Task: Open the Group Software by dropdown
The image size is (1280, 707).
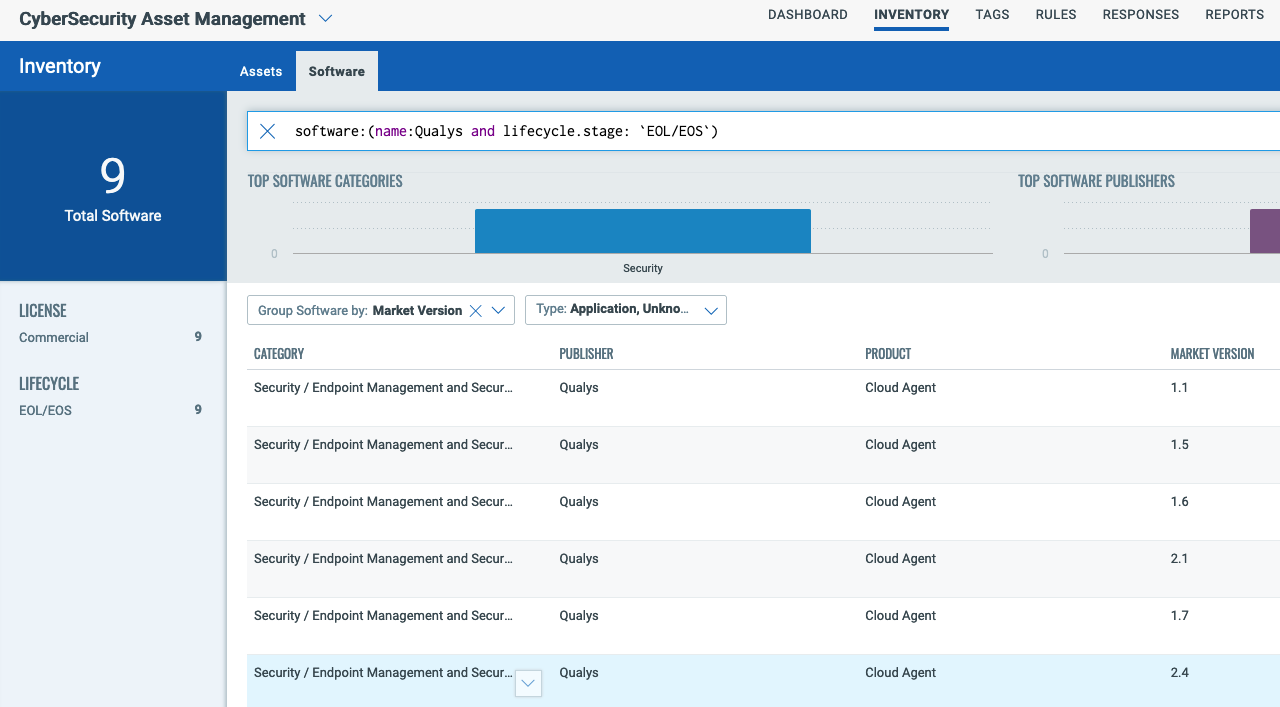Action: point(498,310)
